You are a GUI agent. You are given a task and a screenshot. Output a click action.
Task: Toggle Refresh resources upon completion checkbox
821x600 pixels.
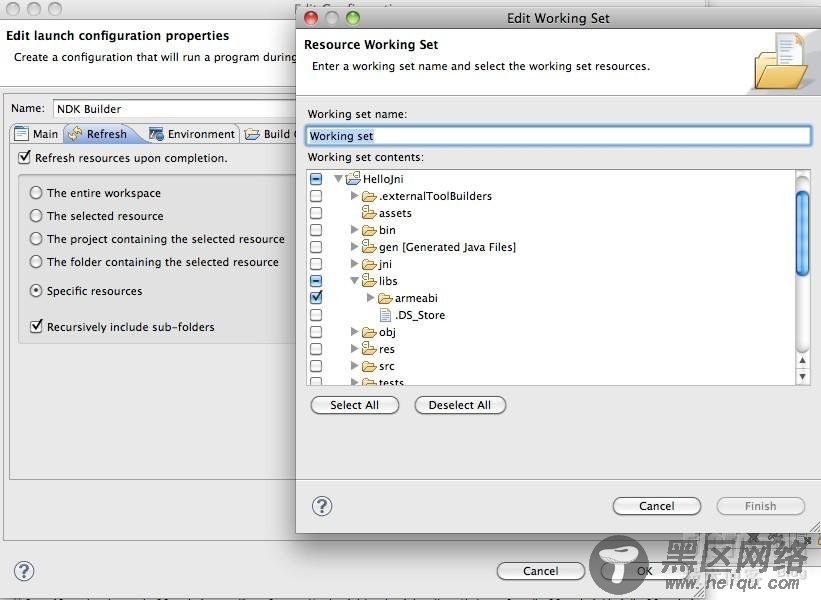[x=24, y=157]
